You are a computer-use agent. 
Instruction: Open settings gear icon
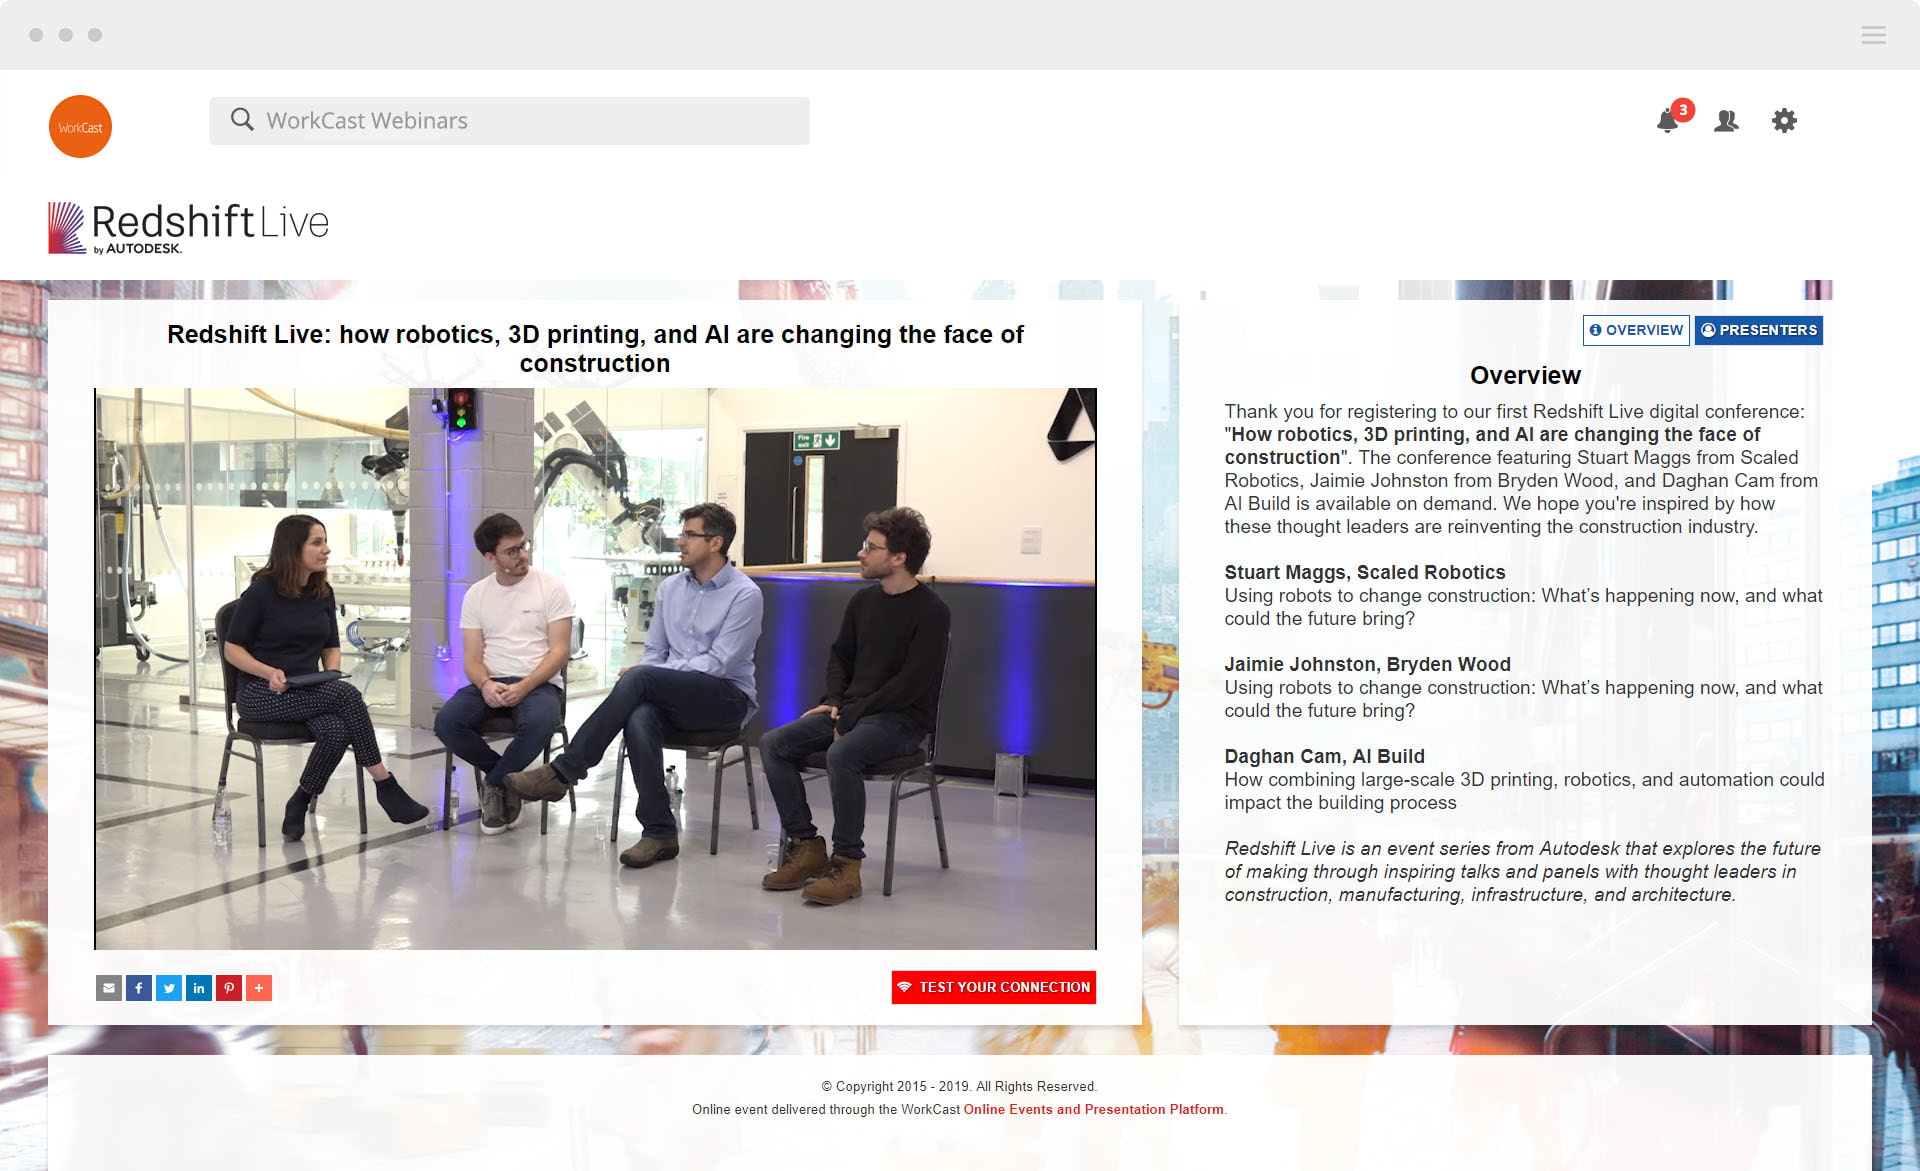click(1784, 121)
